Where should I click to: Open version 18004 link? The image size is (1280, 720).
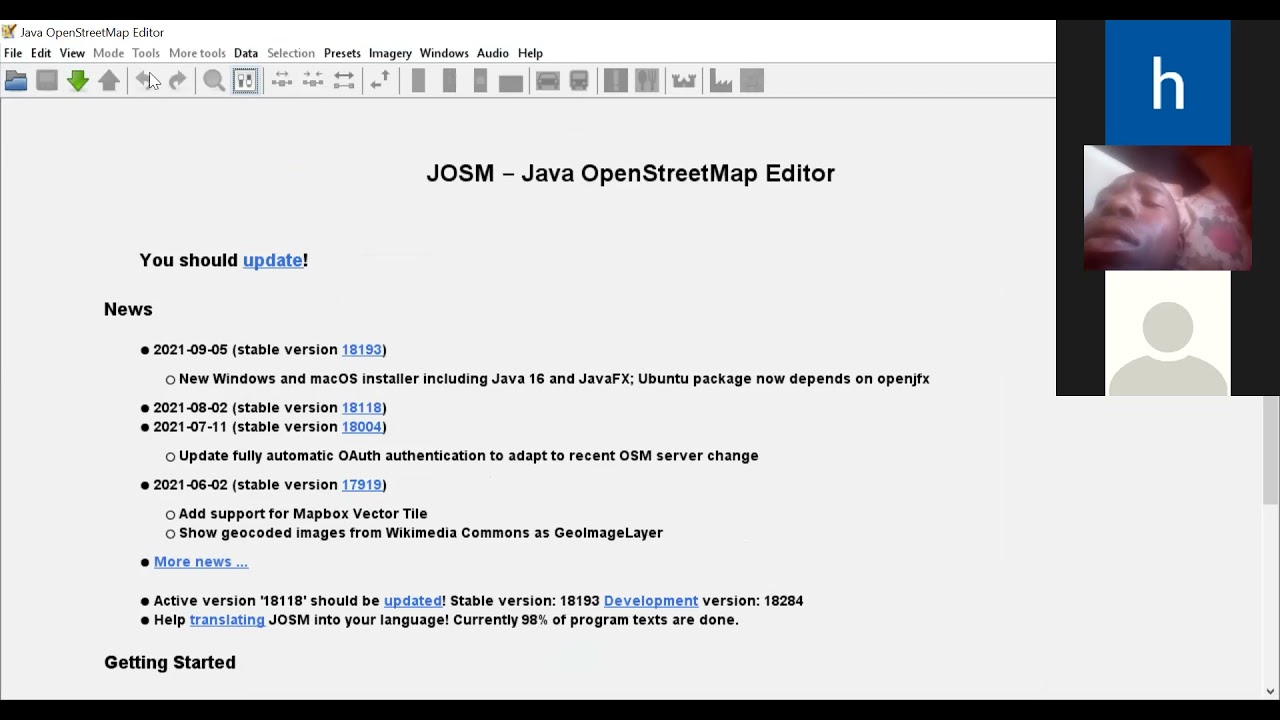click(362, 426)
